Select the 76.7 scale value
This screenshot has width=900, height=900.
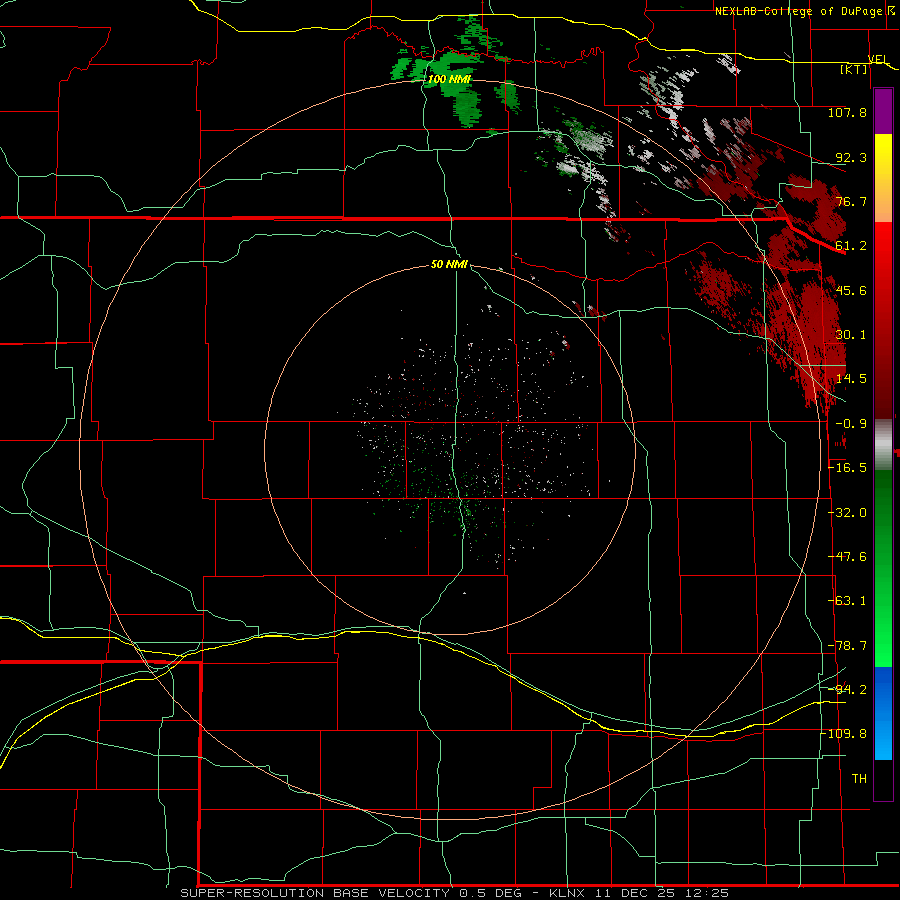[850, 201]
